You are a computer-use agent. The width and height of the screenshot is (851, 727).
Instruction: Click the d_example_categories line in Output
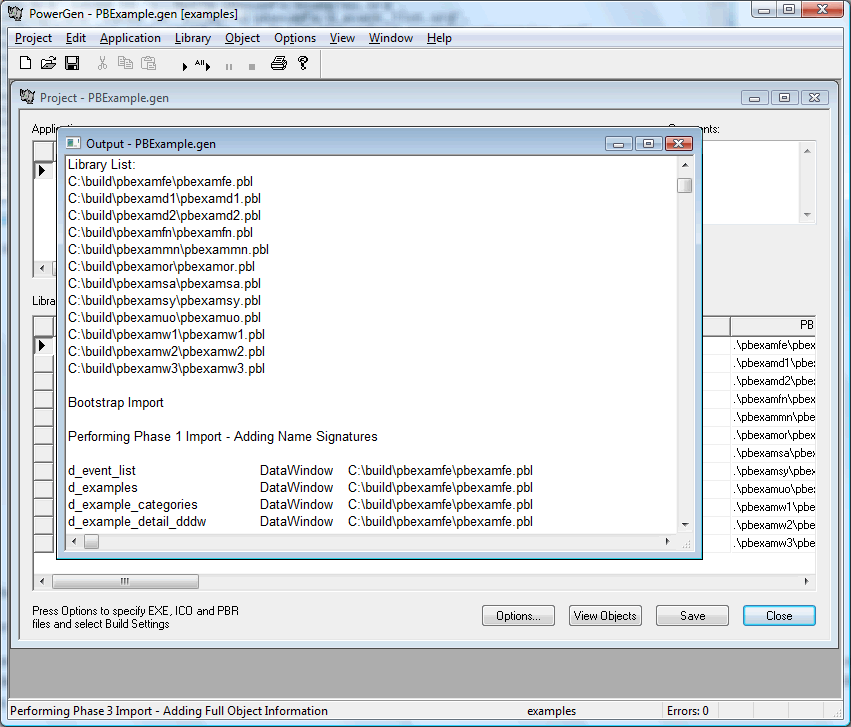[x=300, y=505]
